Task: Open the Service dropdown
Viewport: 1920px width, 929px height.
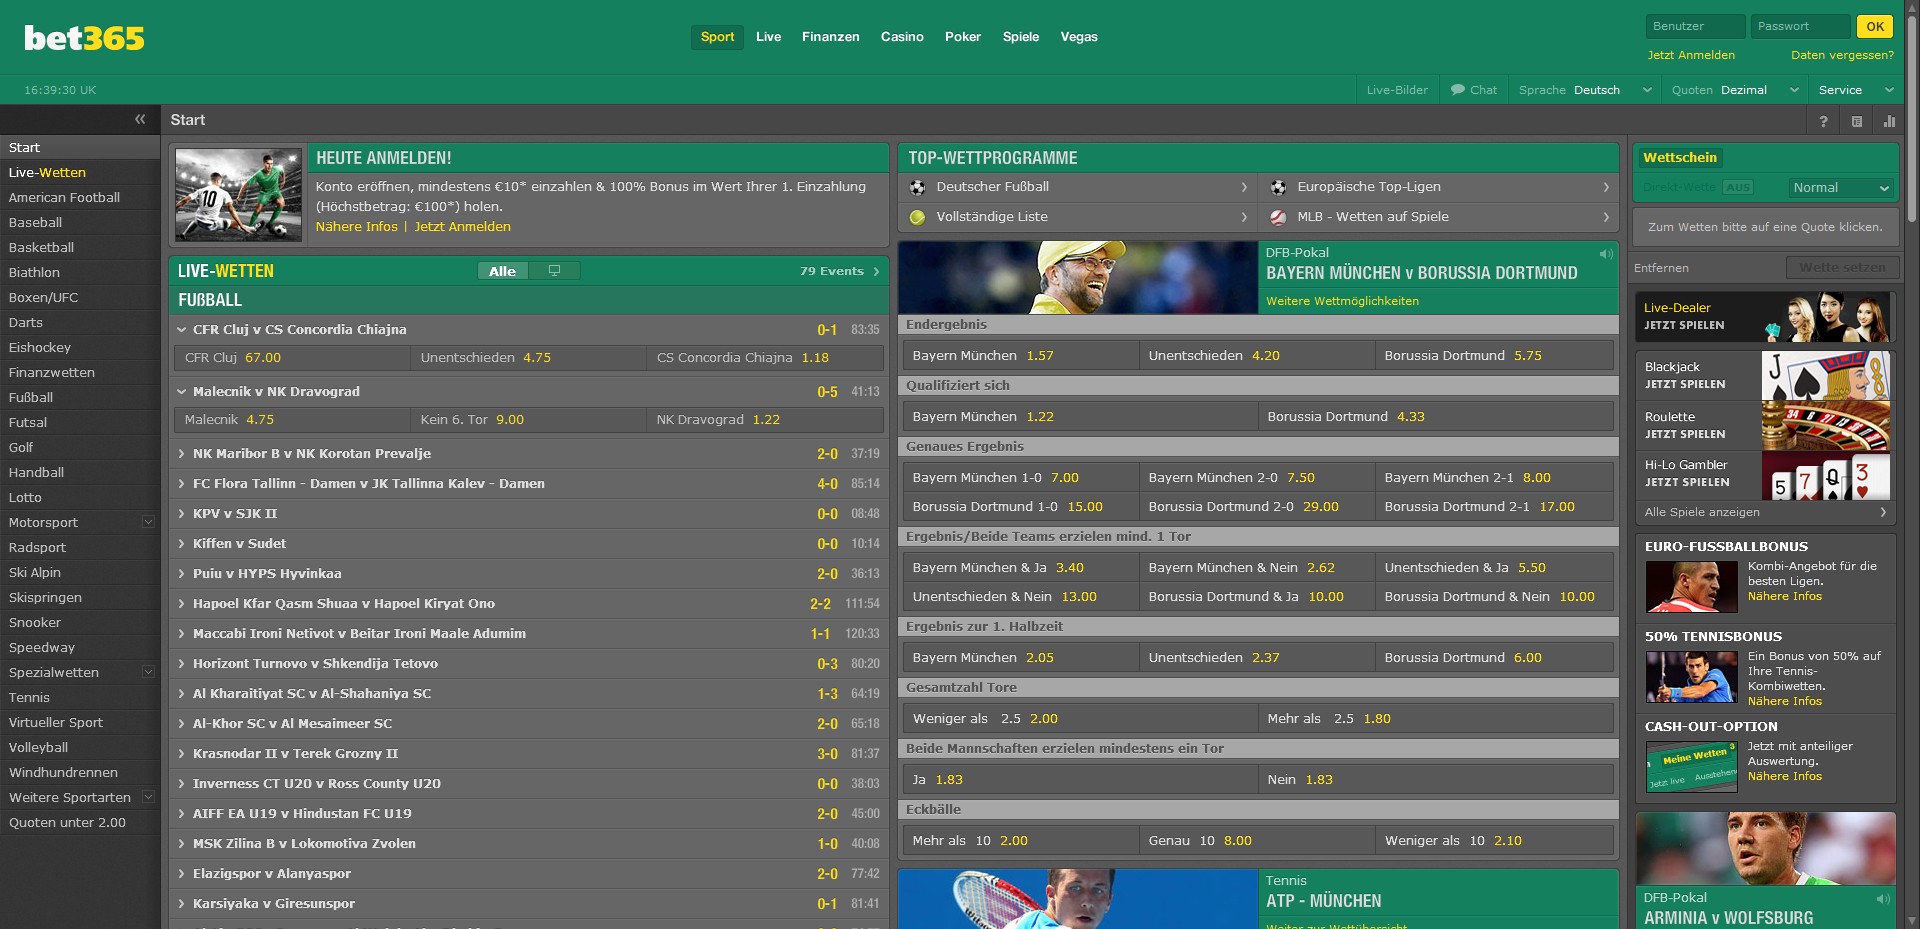Action: pos(1856,90)
